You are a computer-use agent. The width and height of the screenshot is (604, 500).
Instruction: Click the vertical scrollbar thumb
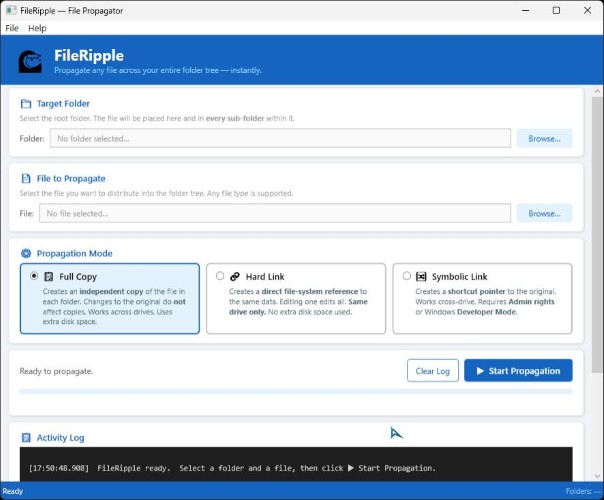pos(597,235)
